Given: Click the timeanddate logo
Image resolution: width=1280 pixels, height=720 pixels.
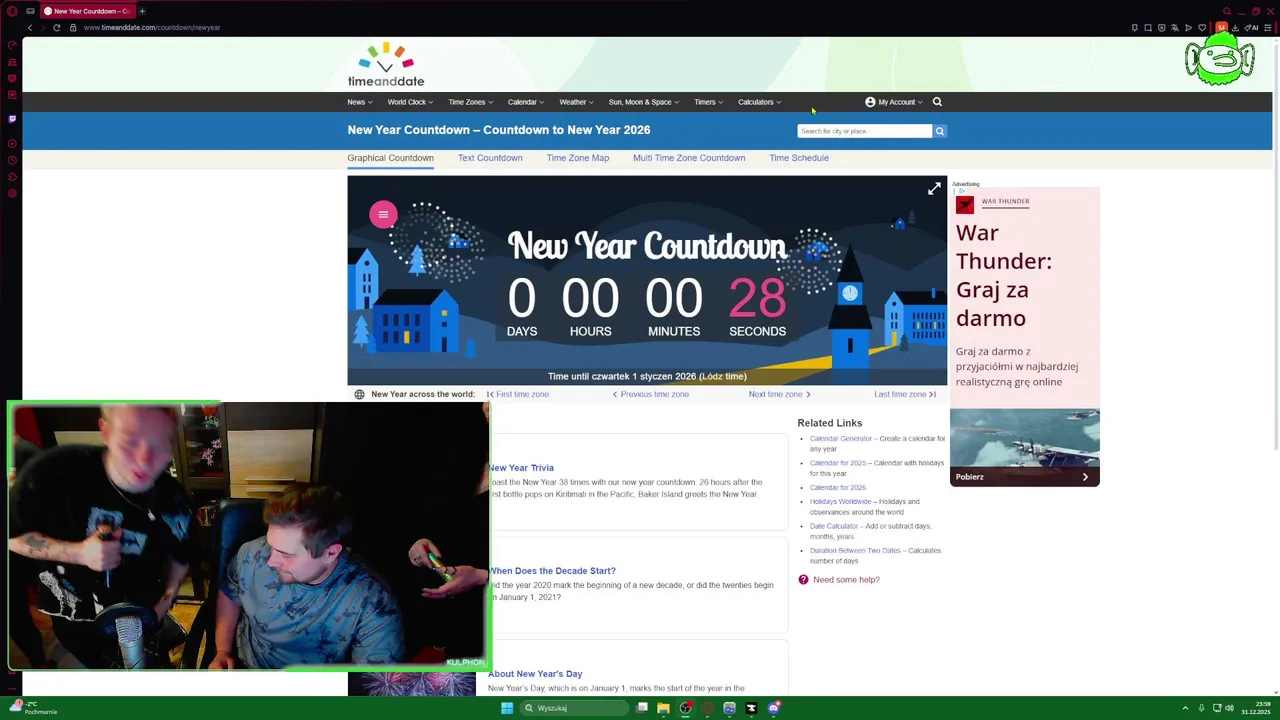Looking at the screenshot, I should (x=386, y=65).
